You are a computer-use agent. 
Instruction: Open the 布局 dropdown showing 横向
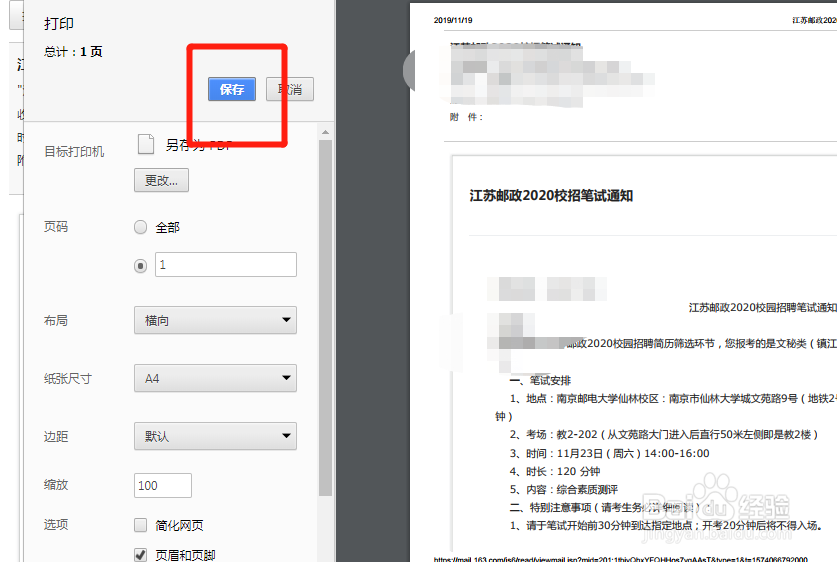[x=215, y=320]
